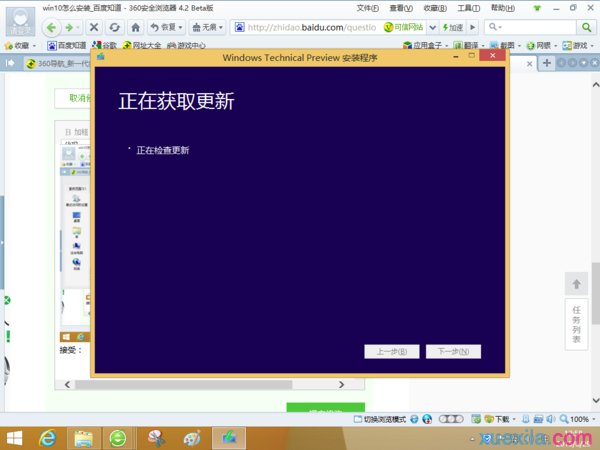Toggle the three-dot switch in the status bar

point(451,419)
